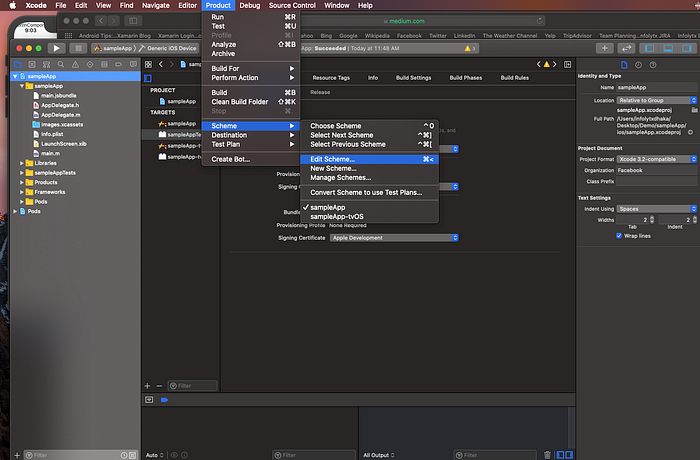Viewport: 700px width, 460px height.
Task: Open the Find navigator magnifier icon
Action: 61,64
